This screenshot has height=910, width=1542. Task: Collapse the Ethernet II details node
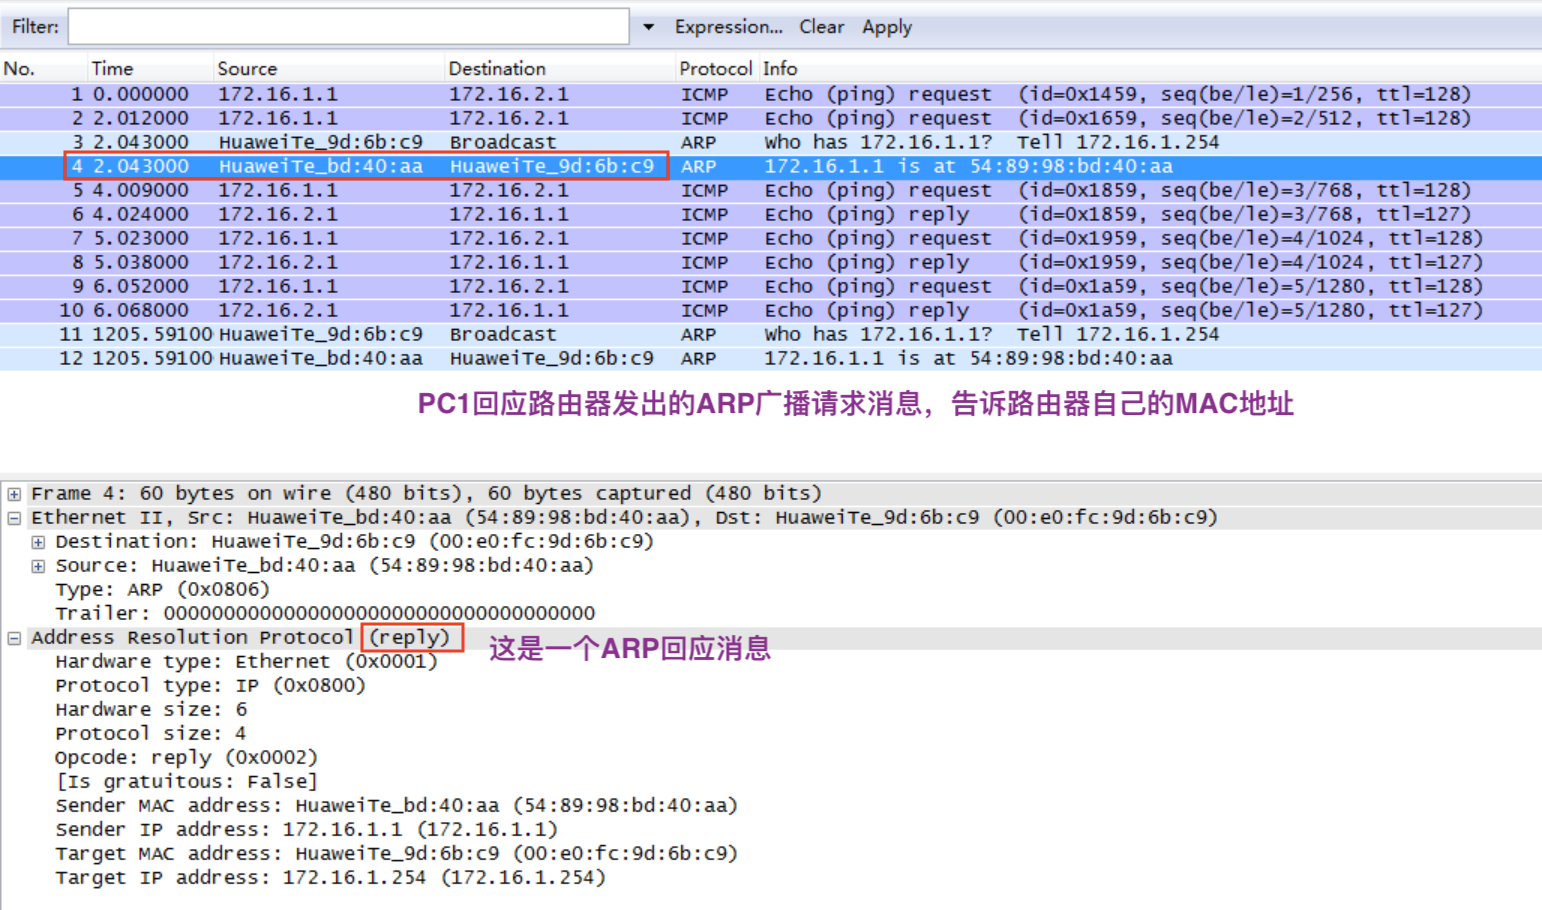(14, 518)
